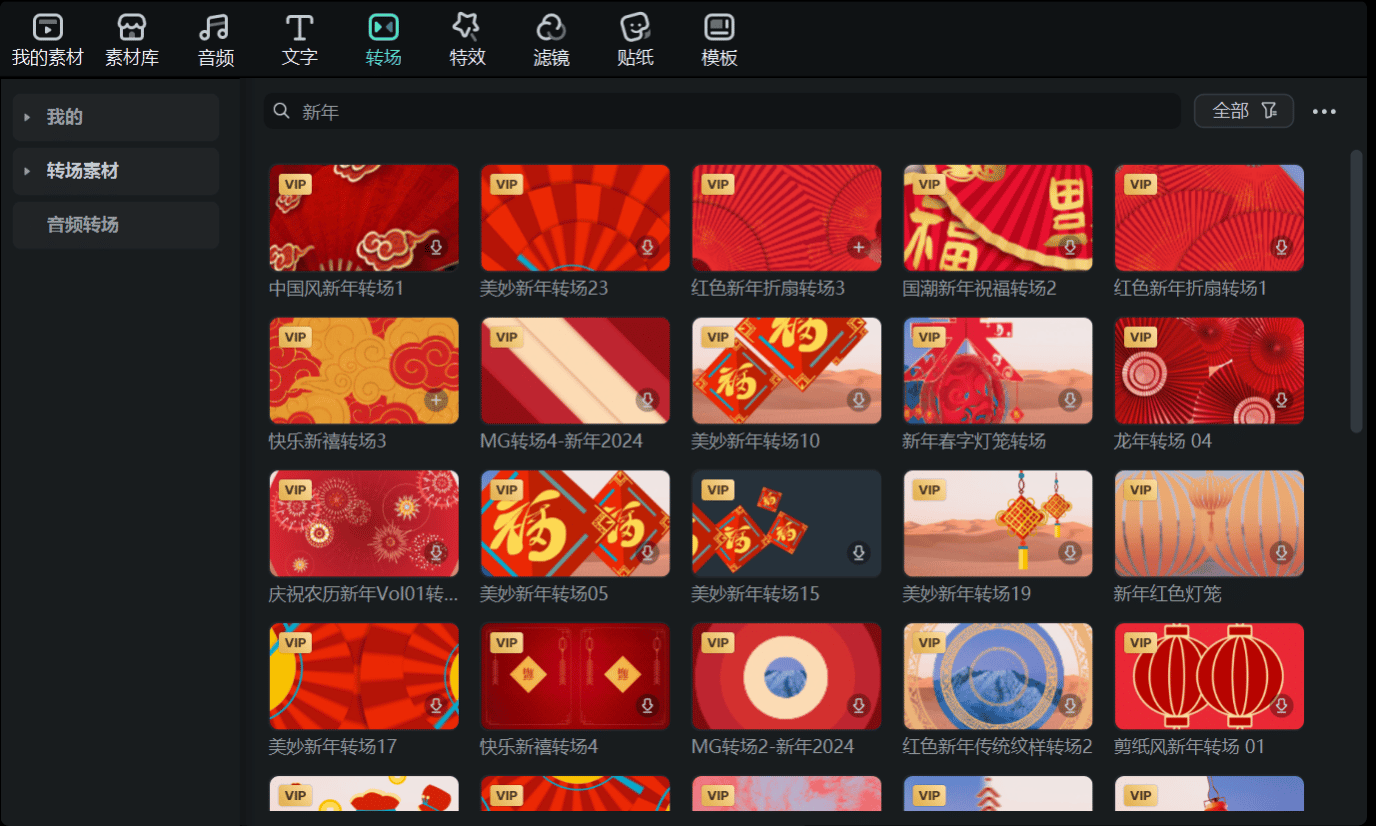1376x826 pixels.
Task: Download the 中国风新年转场1 transition
Action: 436,247
